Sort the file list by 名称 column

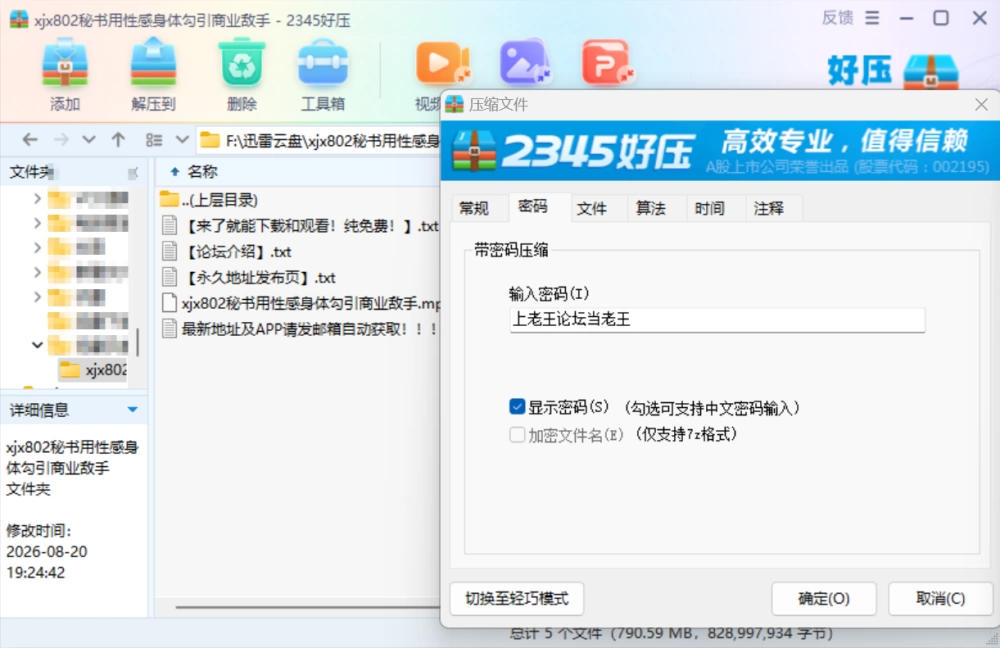coord(202,172)
